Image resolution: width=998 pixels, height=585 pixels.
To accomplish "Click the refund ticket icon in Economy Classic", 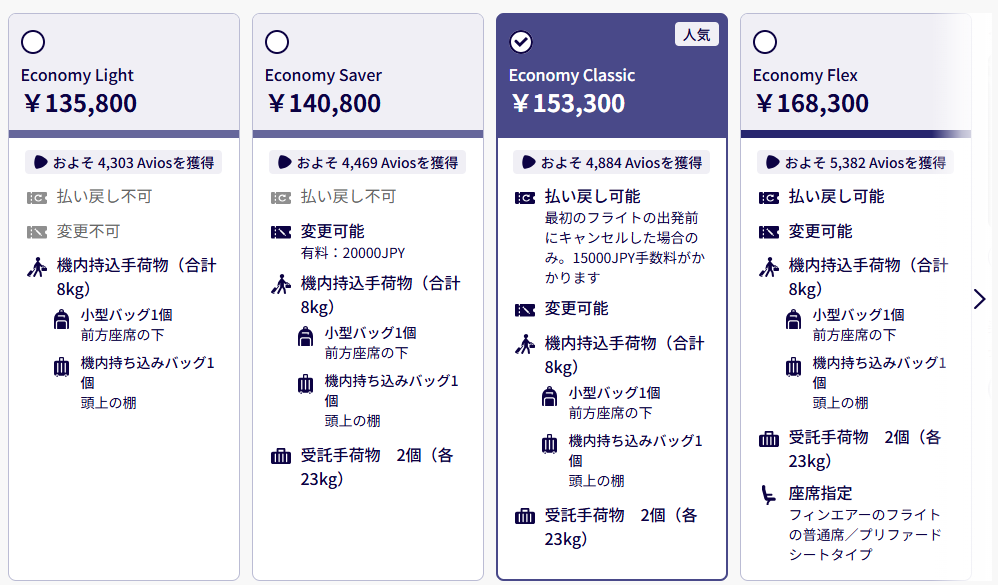I will click(524, 198).
